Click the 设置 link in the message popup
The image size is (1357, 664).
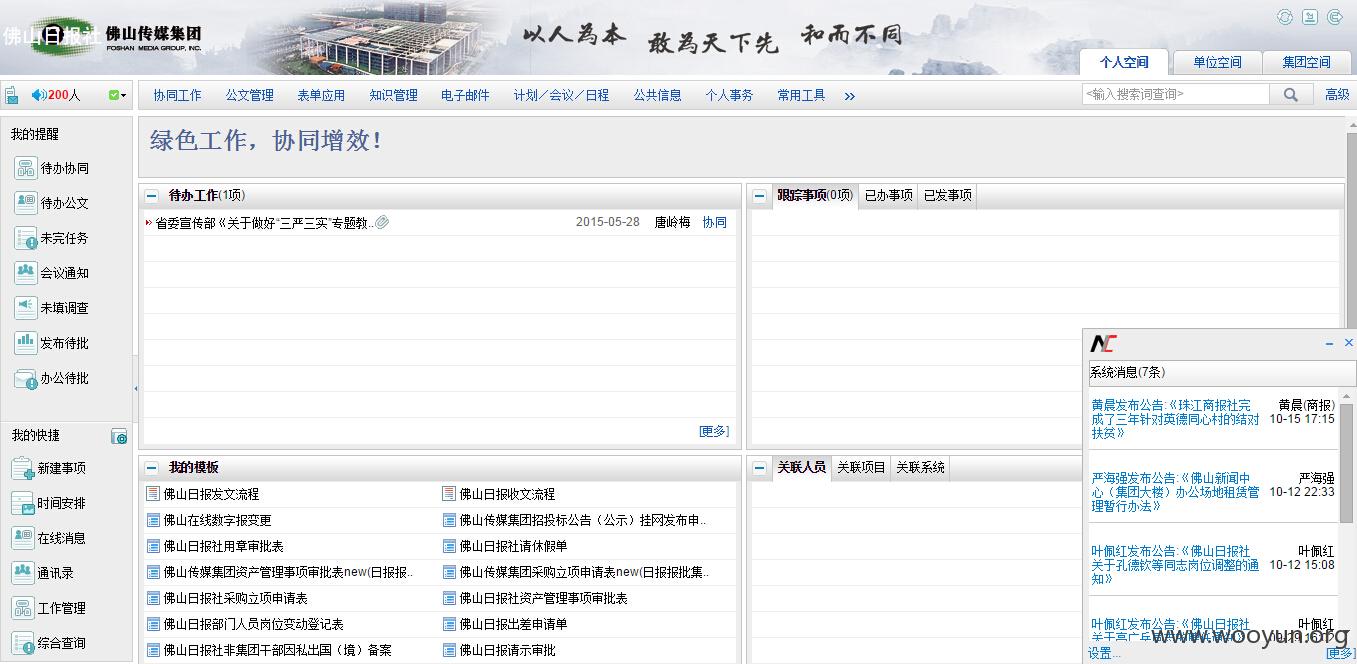[1104, 653]
